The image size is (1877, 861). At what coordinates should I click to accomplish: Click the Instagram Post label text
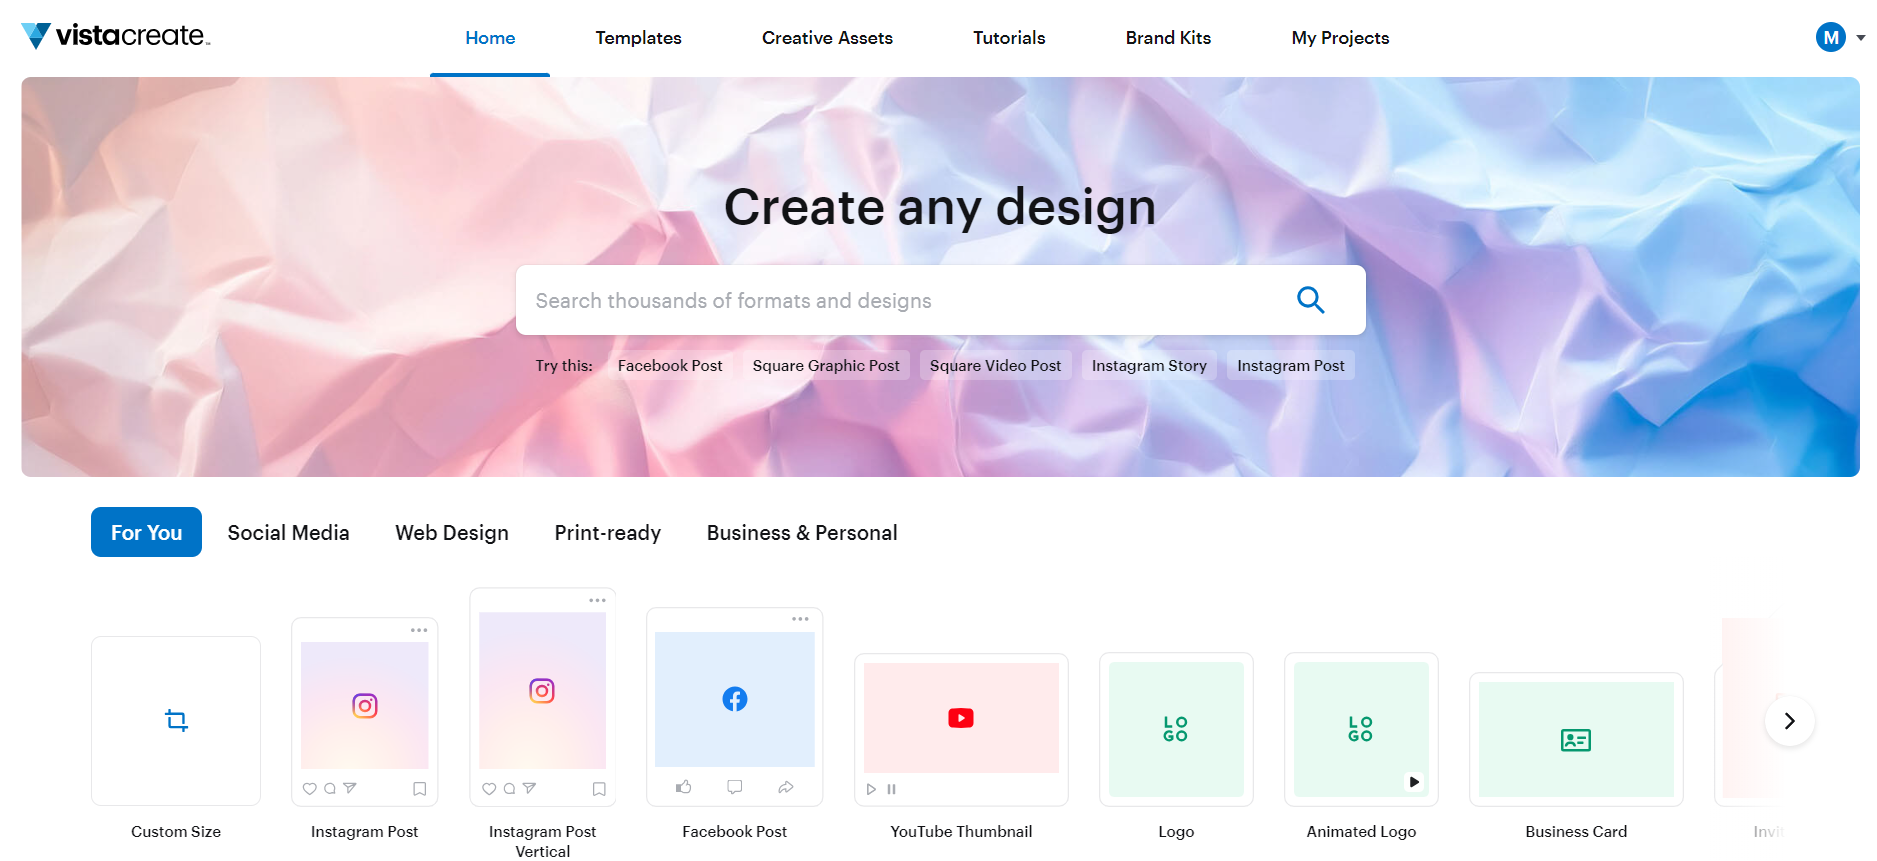(x=364, y=831)
